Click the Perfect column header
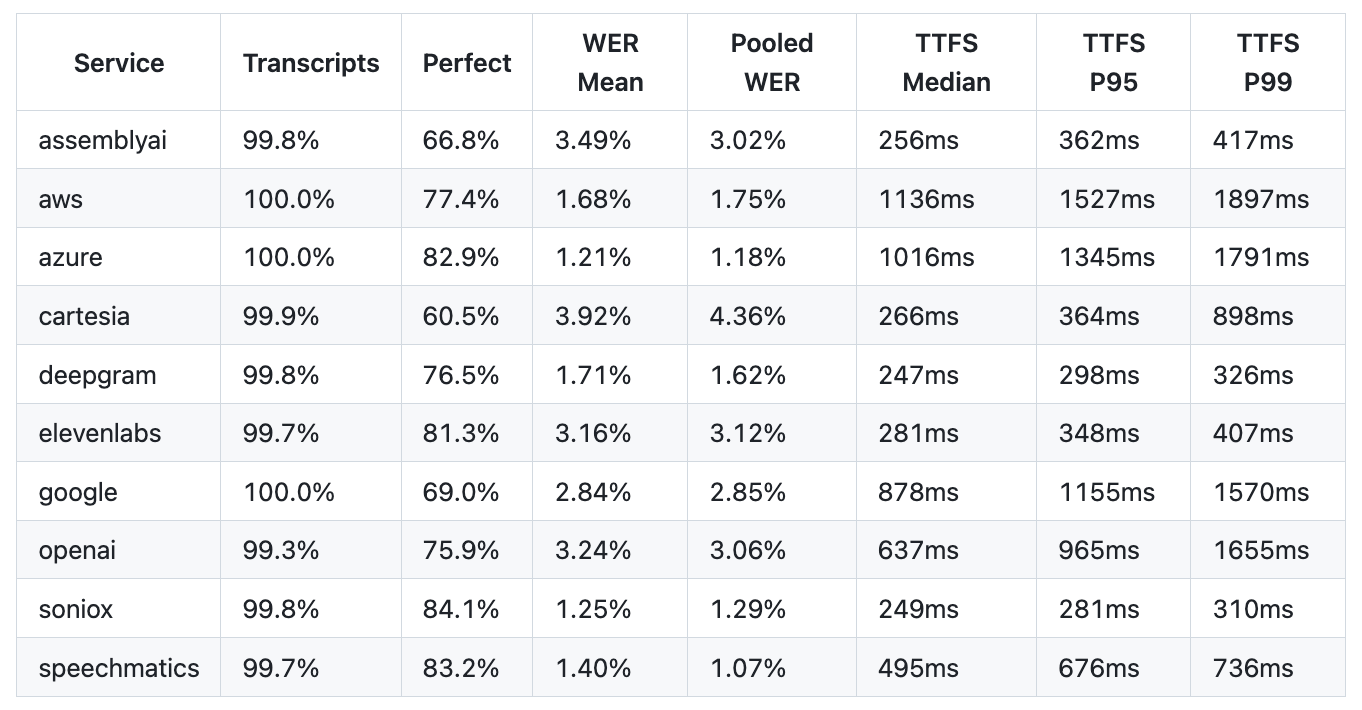1362x710 pixels. (x=467, y=63)
